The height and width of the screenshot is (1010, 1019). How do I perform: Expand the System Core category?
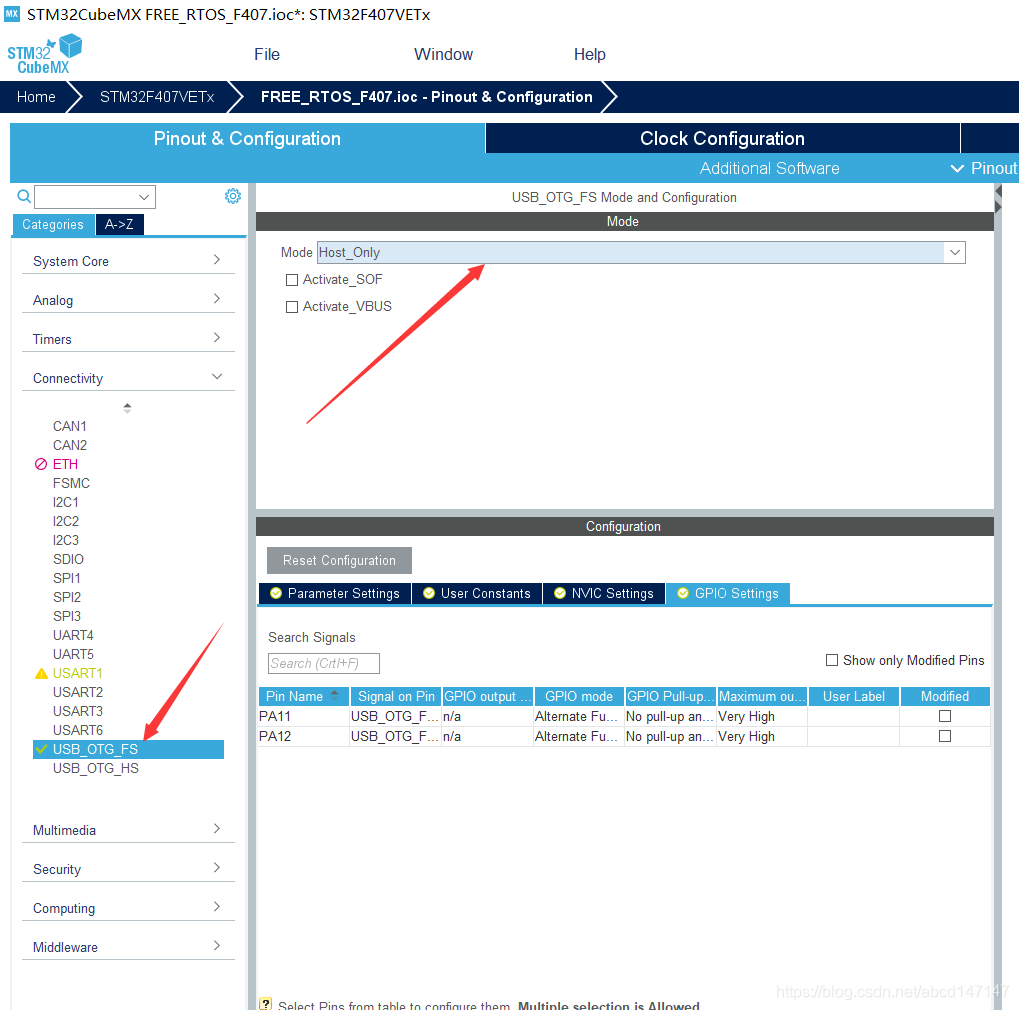click(128, 261)
